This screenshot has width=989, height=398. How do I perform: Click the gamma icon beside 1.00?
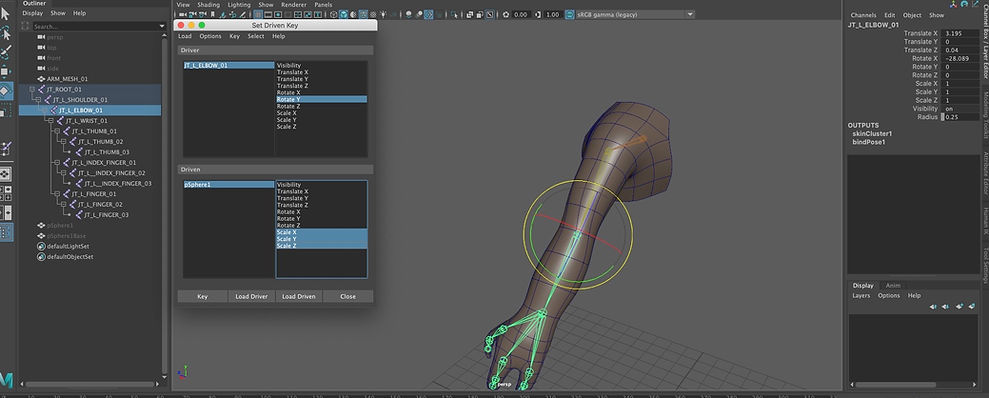537,14
